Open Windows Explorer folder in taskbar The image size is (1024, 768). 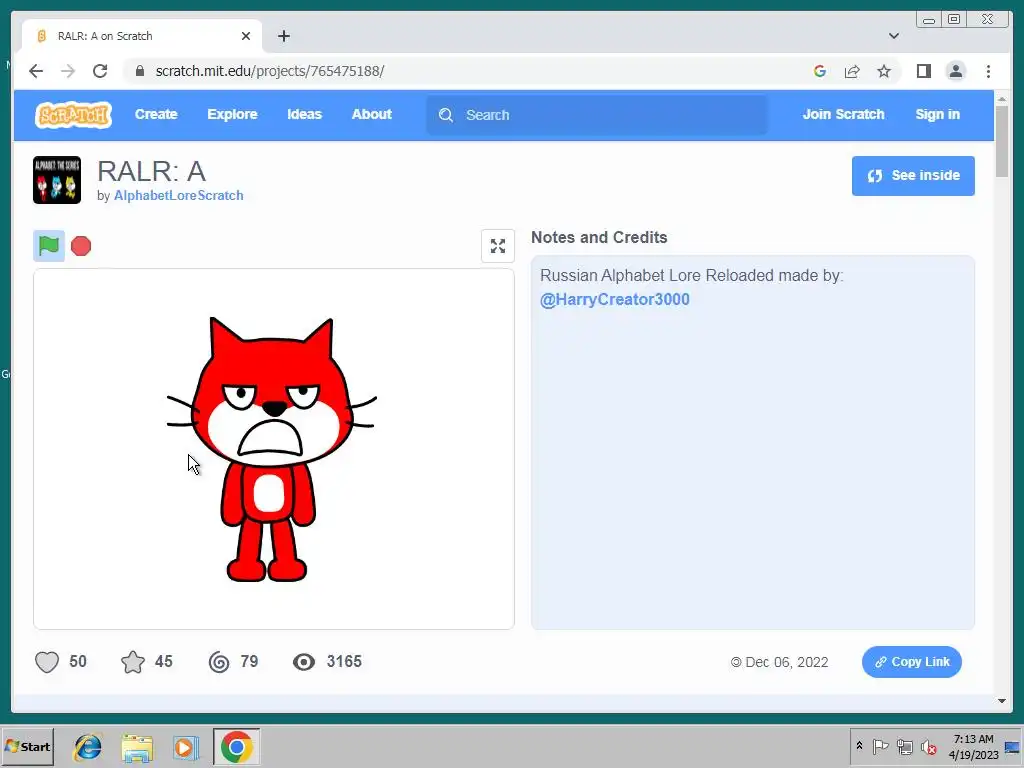click(x=137, y=747)
